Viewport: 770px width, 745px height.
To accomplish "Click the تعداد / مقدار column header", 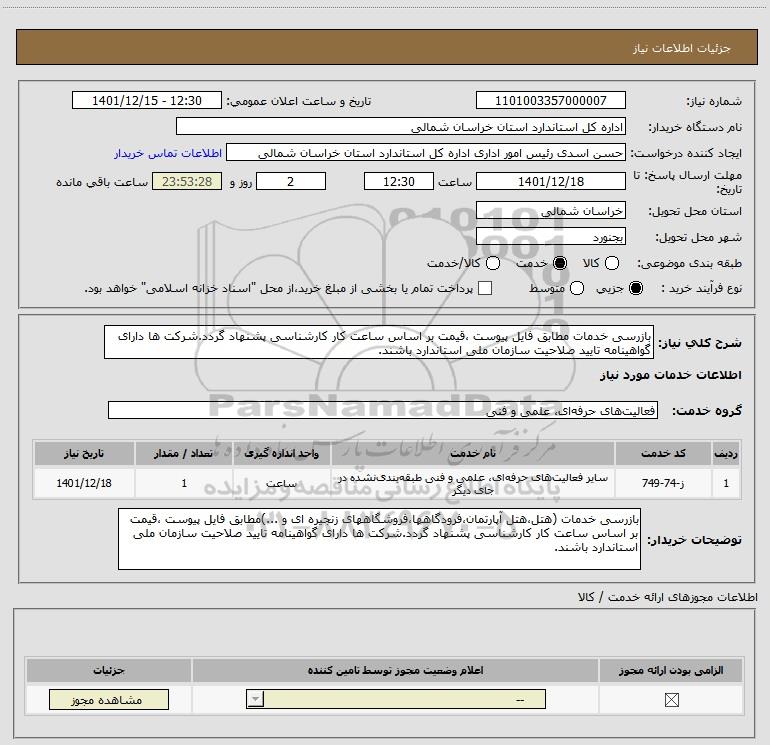I will pyautogui.click(x=183, y=453).
